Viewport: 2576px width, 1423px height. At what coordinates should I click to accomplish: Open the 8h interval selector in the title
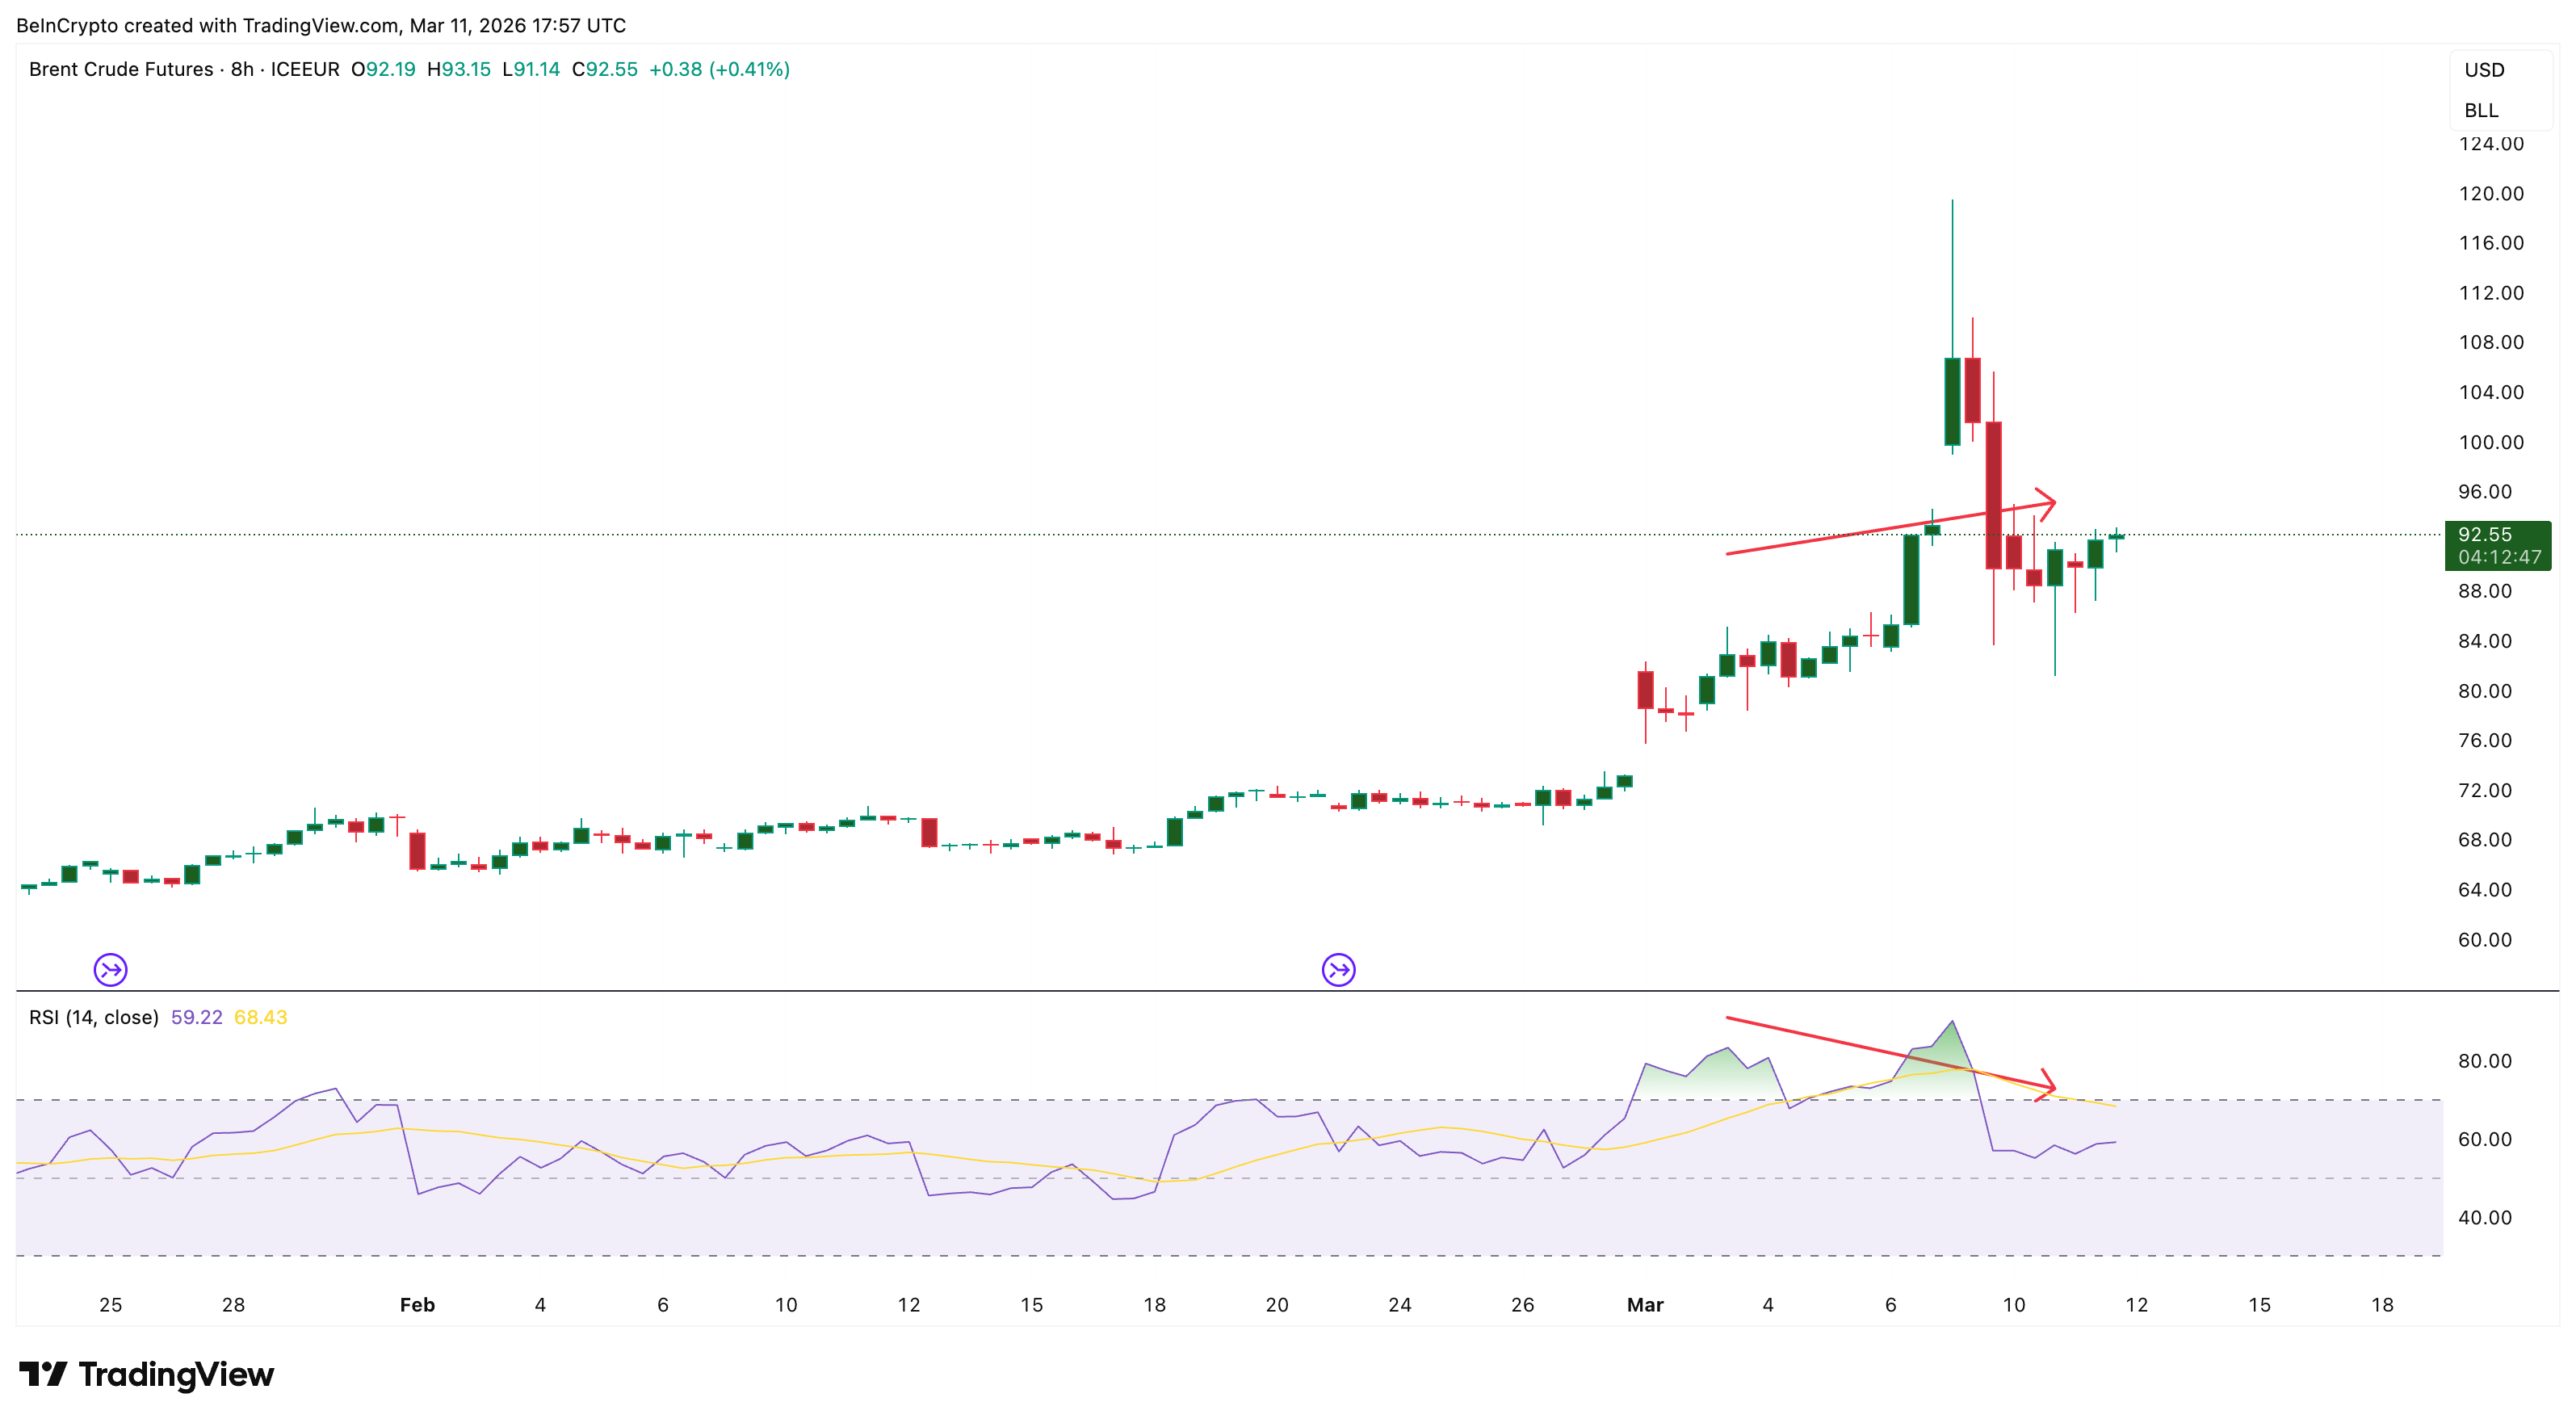(x=242, y=69)
